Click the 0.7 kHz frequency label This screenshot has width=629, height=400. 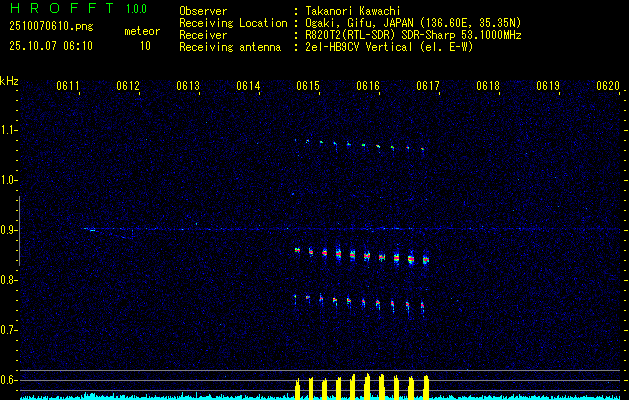tap(8, 330)
